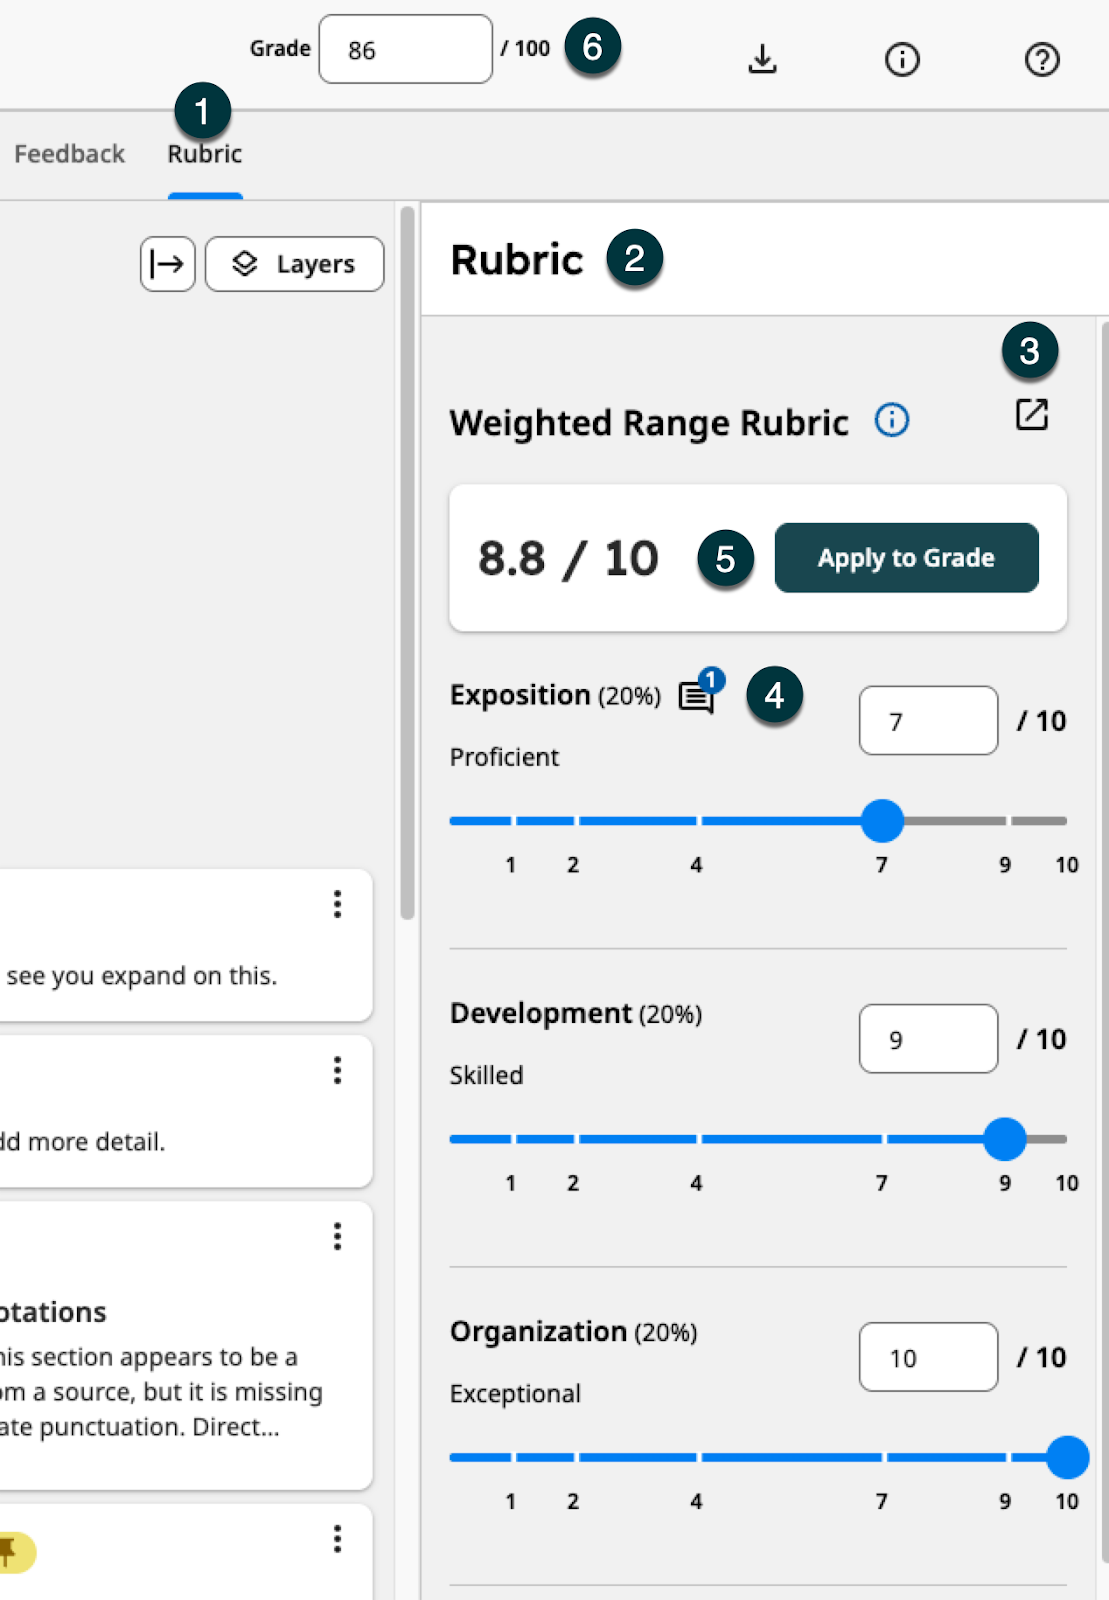Click the yellow pin icon on card
The image size is (1109, 1600).
(12, 1552)
